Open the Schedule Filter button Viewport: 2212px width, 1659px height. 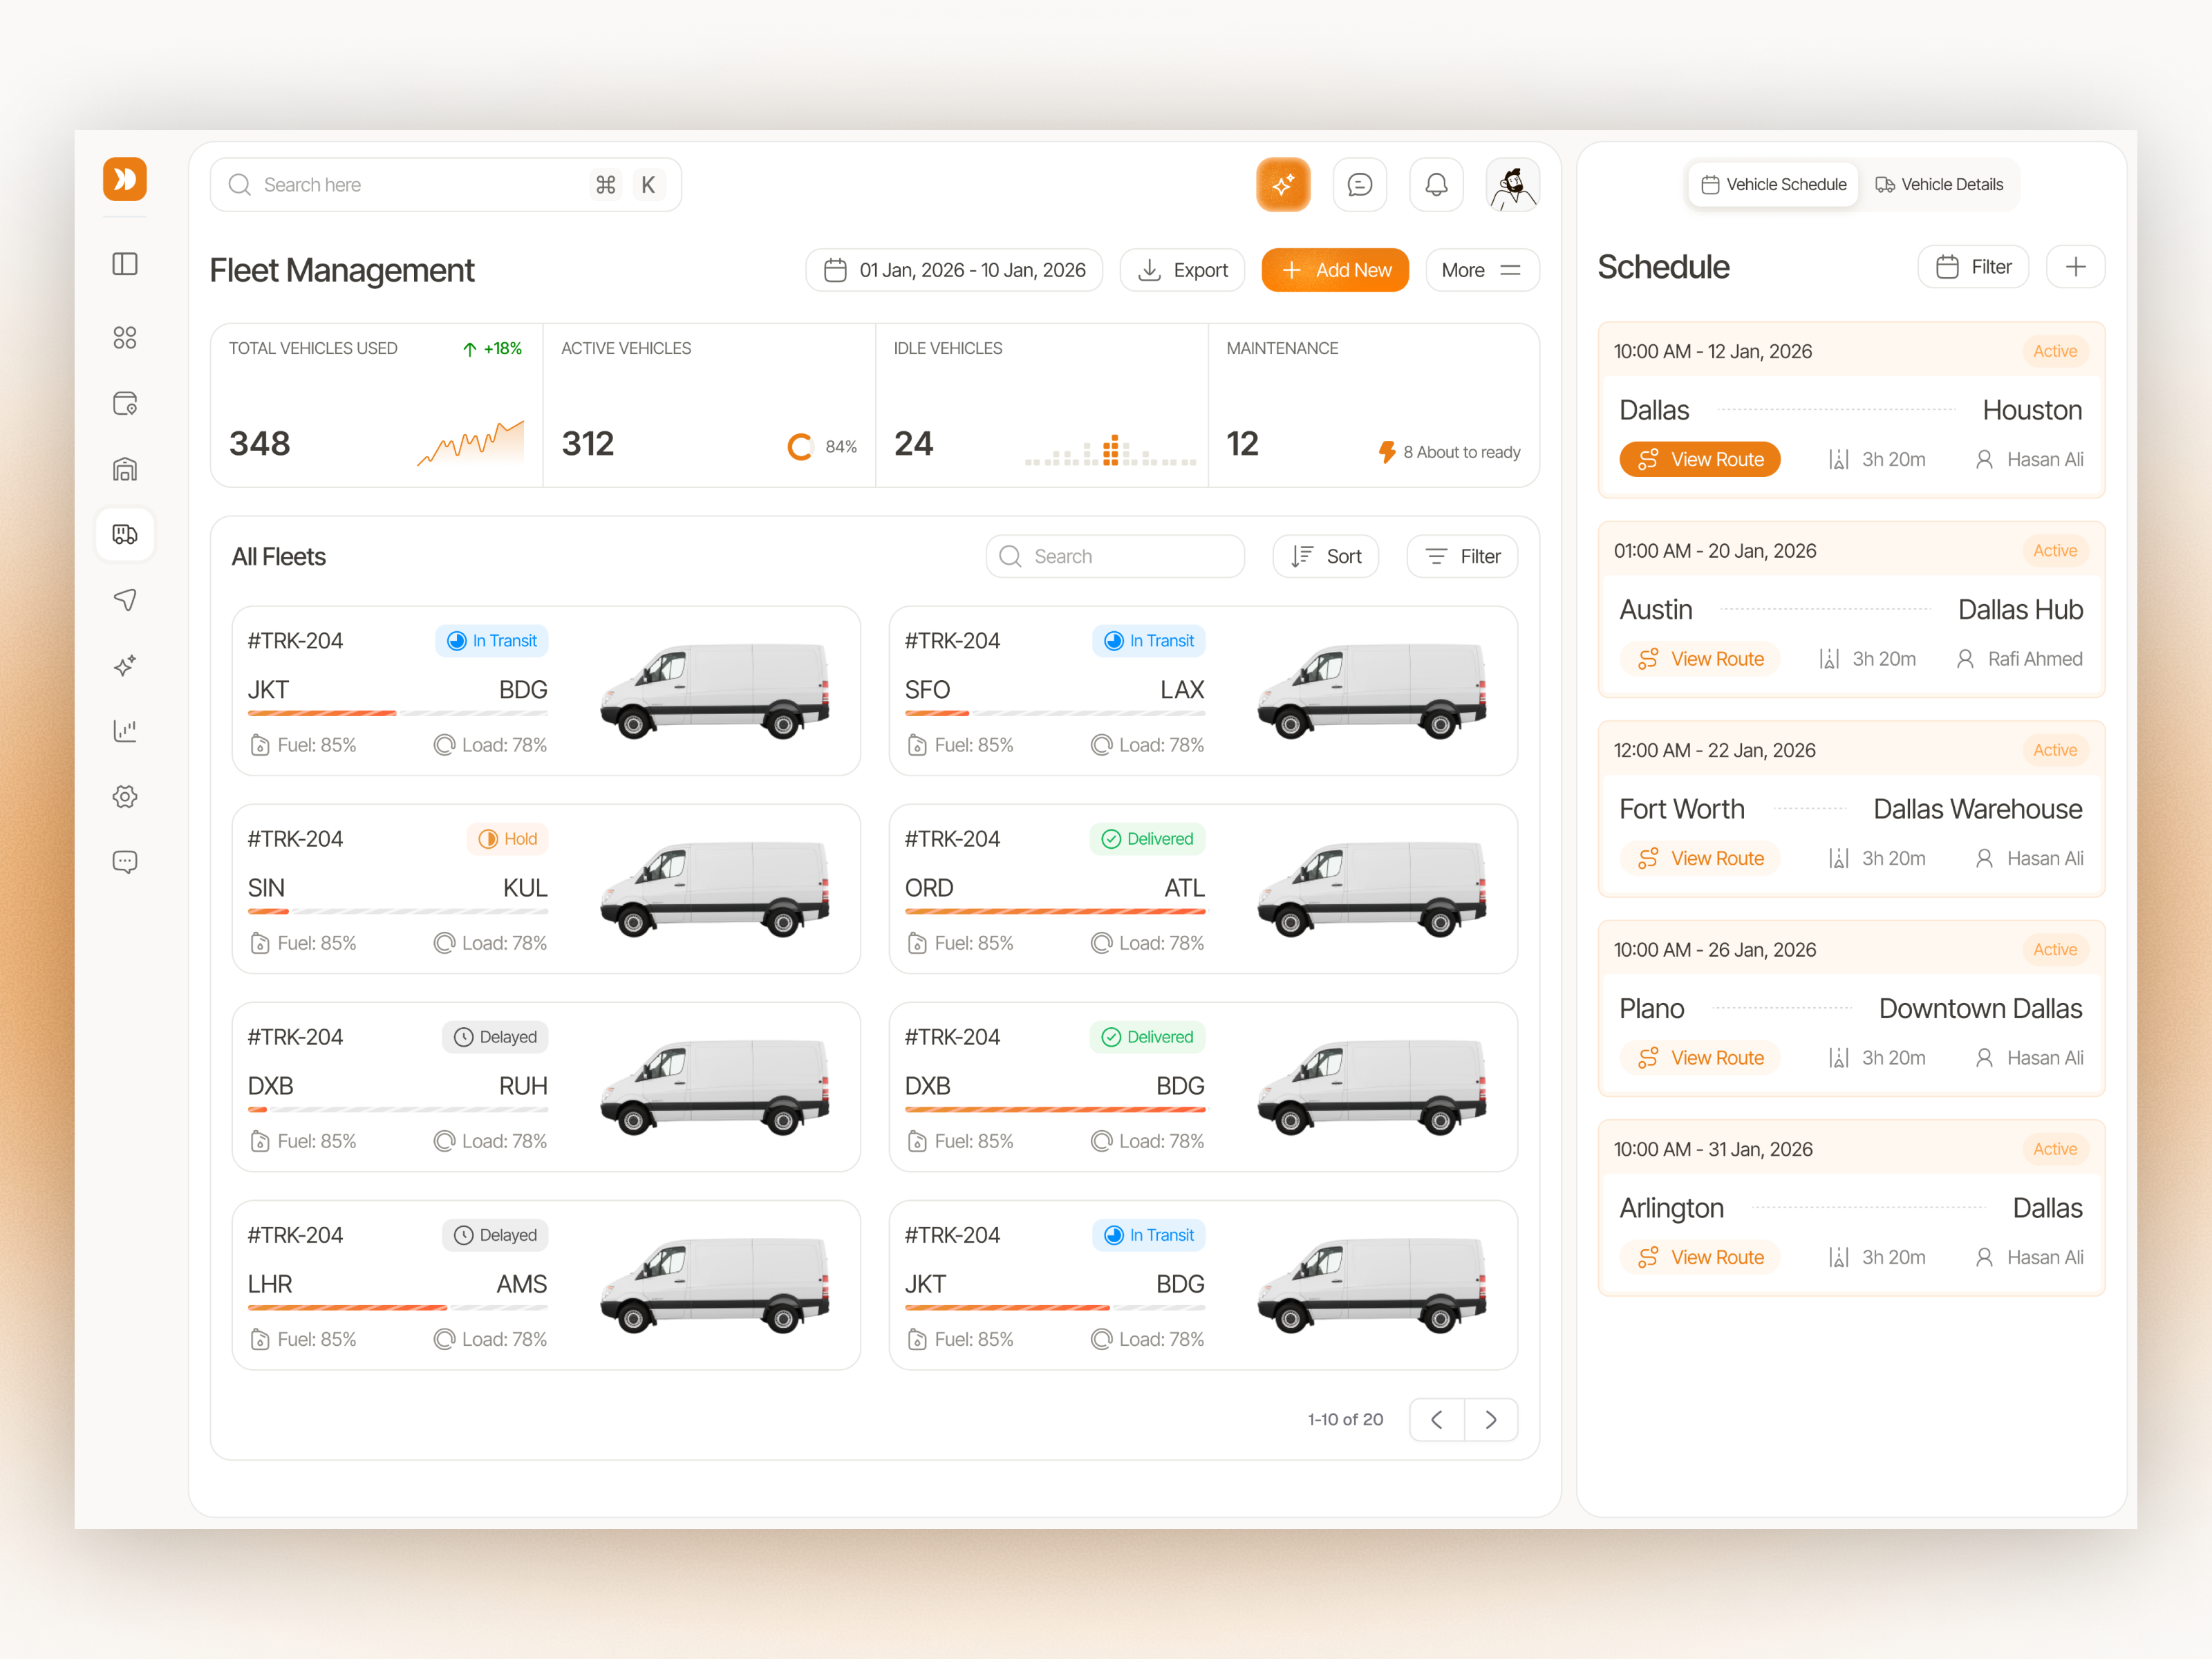(1974, 267)
